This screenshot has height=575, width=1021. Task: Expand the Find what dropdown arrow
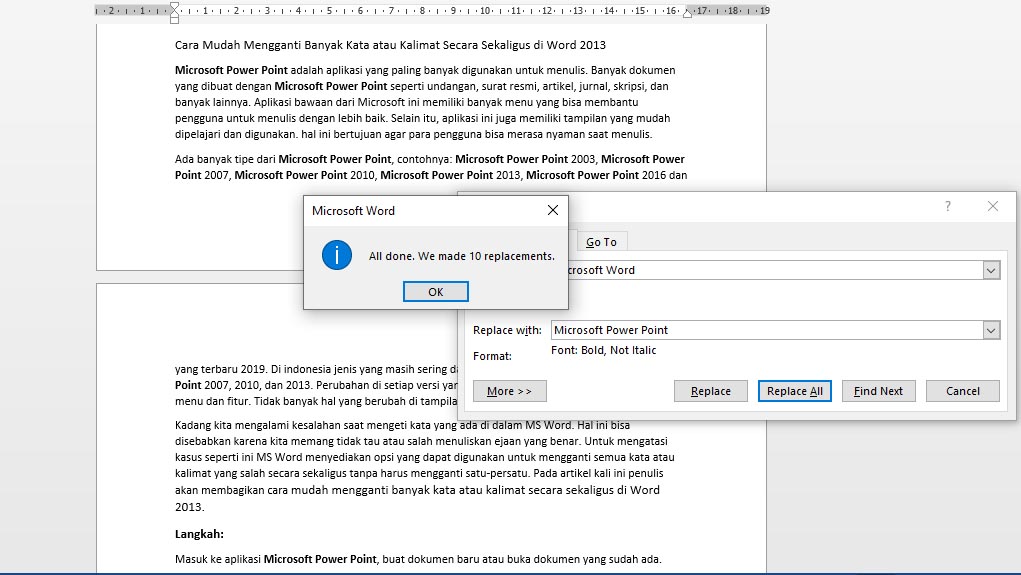point(990,270)
